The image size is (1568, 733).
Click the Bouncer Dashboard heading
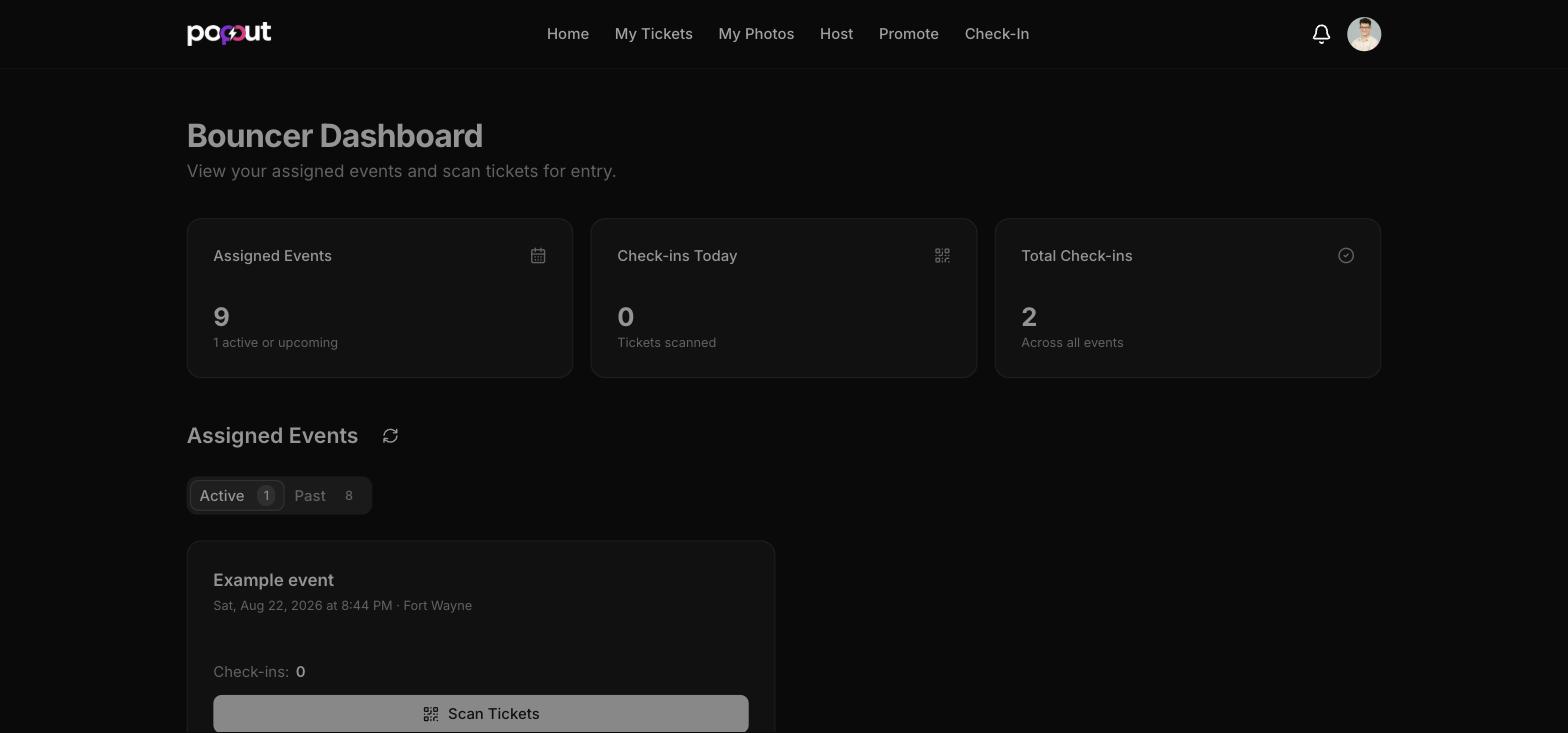coord(335,136)
